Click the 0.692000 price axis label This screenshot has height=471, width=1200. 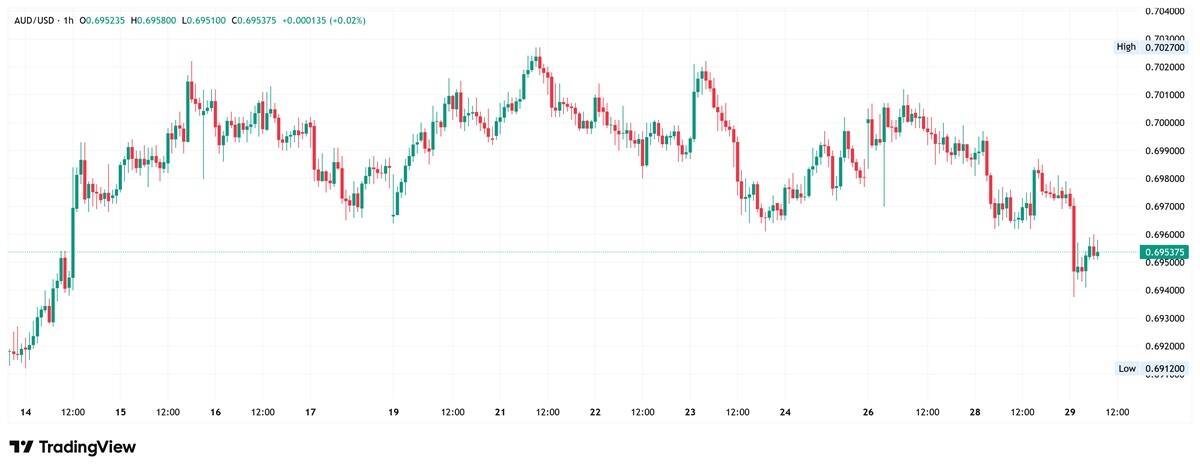tap(1165, 347)
